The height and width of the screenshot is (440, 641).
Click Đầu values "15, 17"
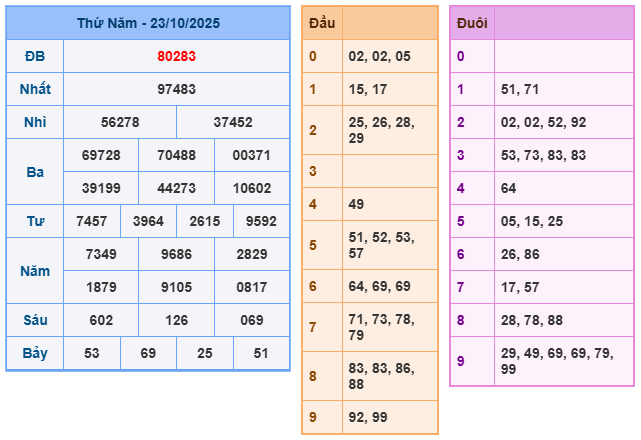point(368,89)
